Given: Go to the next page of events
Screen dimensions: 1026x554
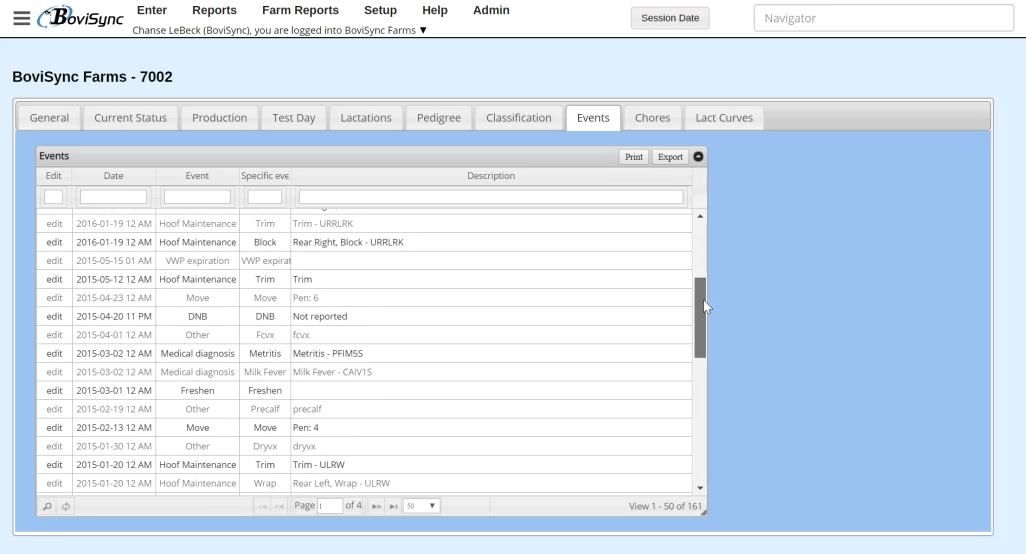Looking at the screenshot, I should 376,506.
